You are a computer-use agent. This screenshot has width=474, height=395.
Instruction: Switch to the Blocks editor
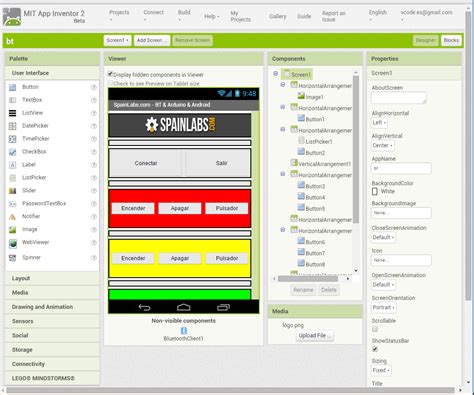point(451,40)
